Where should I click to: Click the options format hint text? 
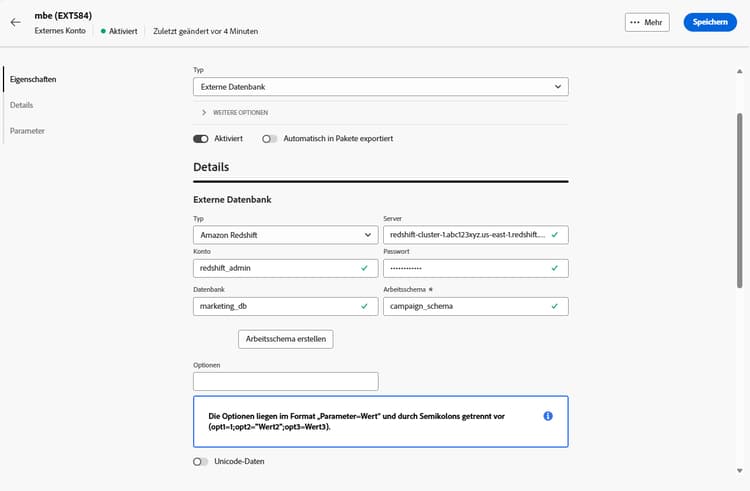[357, 421]
